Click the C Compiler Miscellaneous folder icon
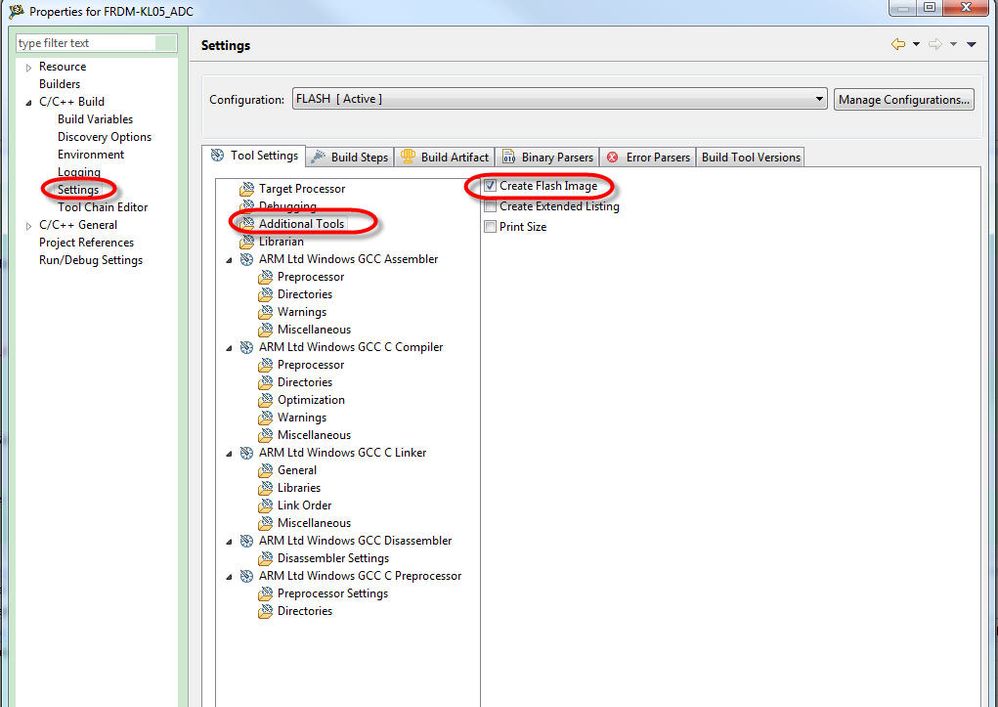This screenshot has width=998, height=707. (265, 435)
